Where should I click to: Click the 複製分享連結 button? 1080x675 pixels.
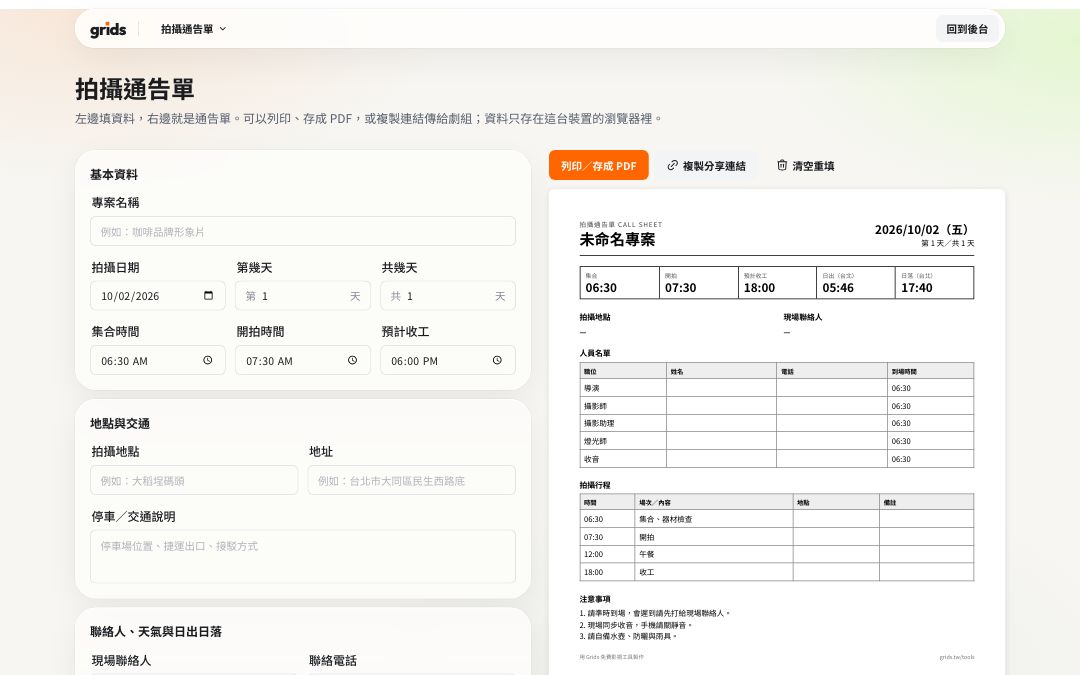706,165
